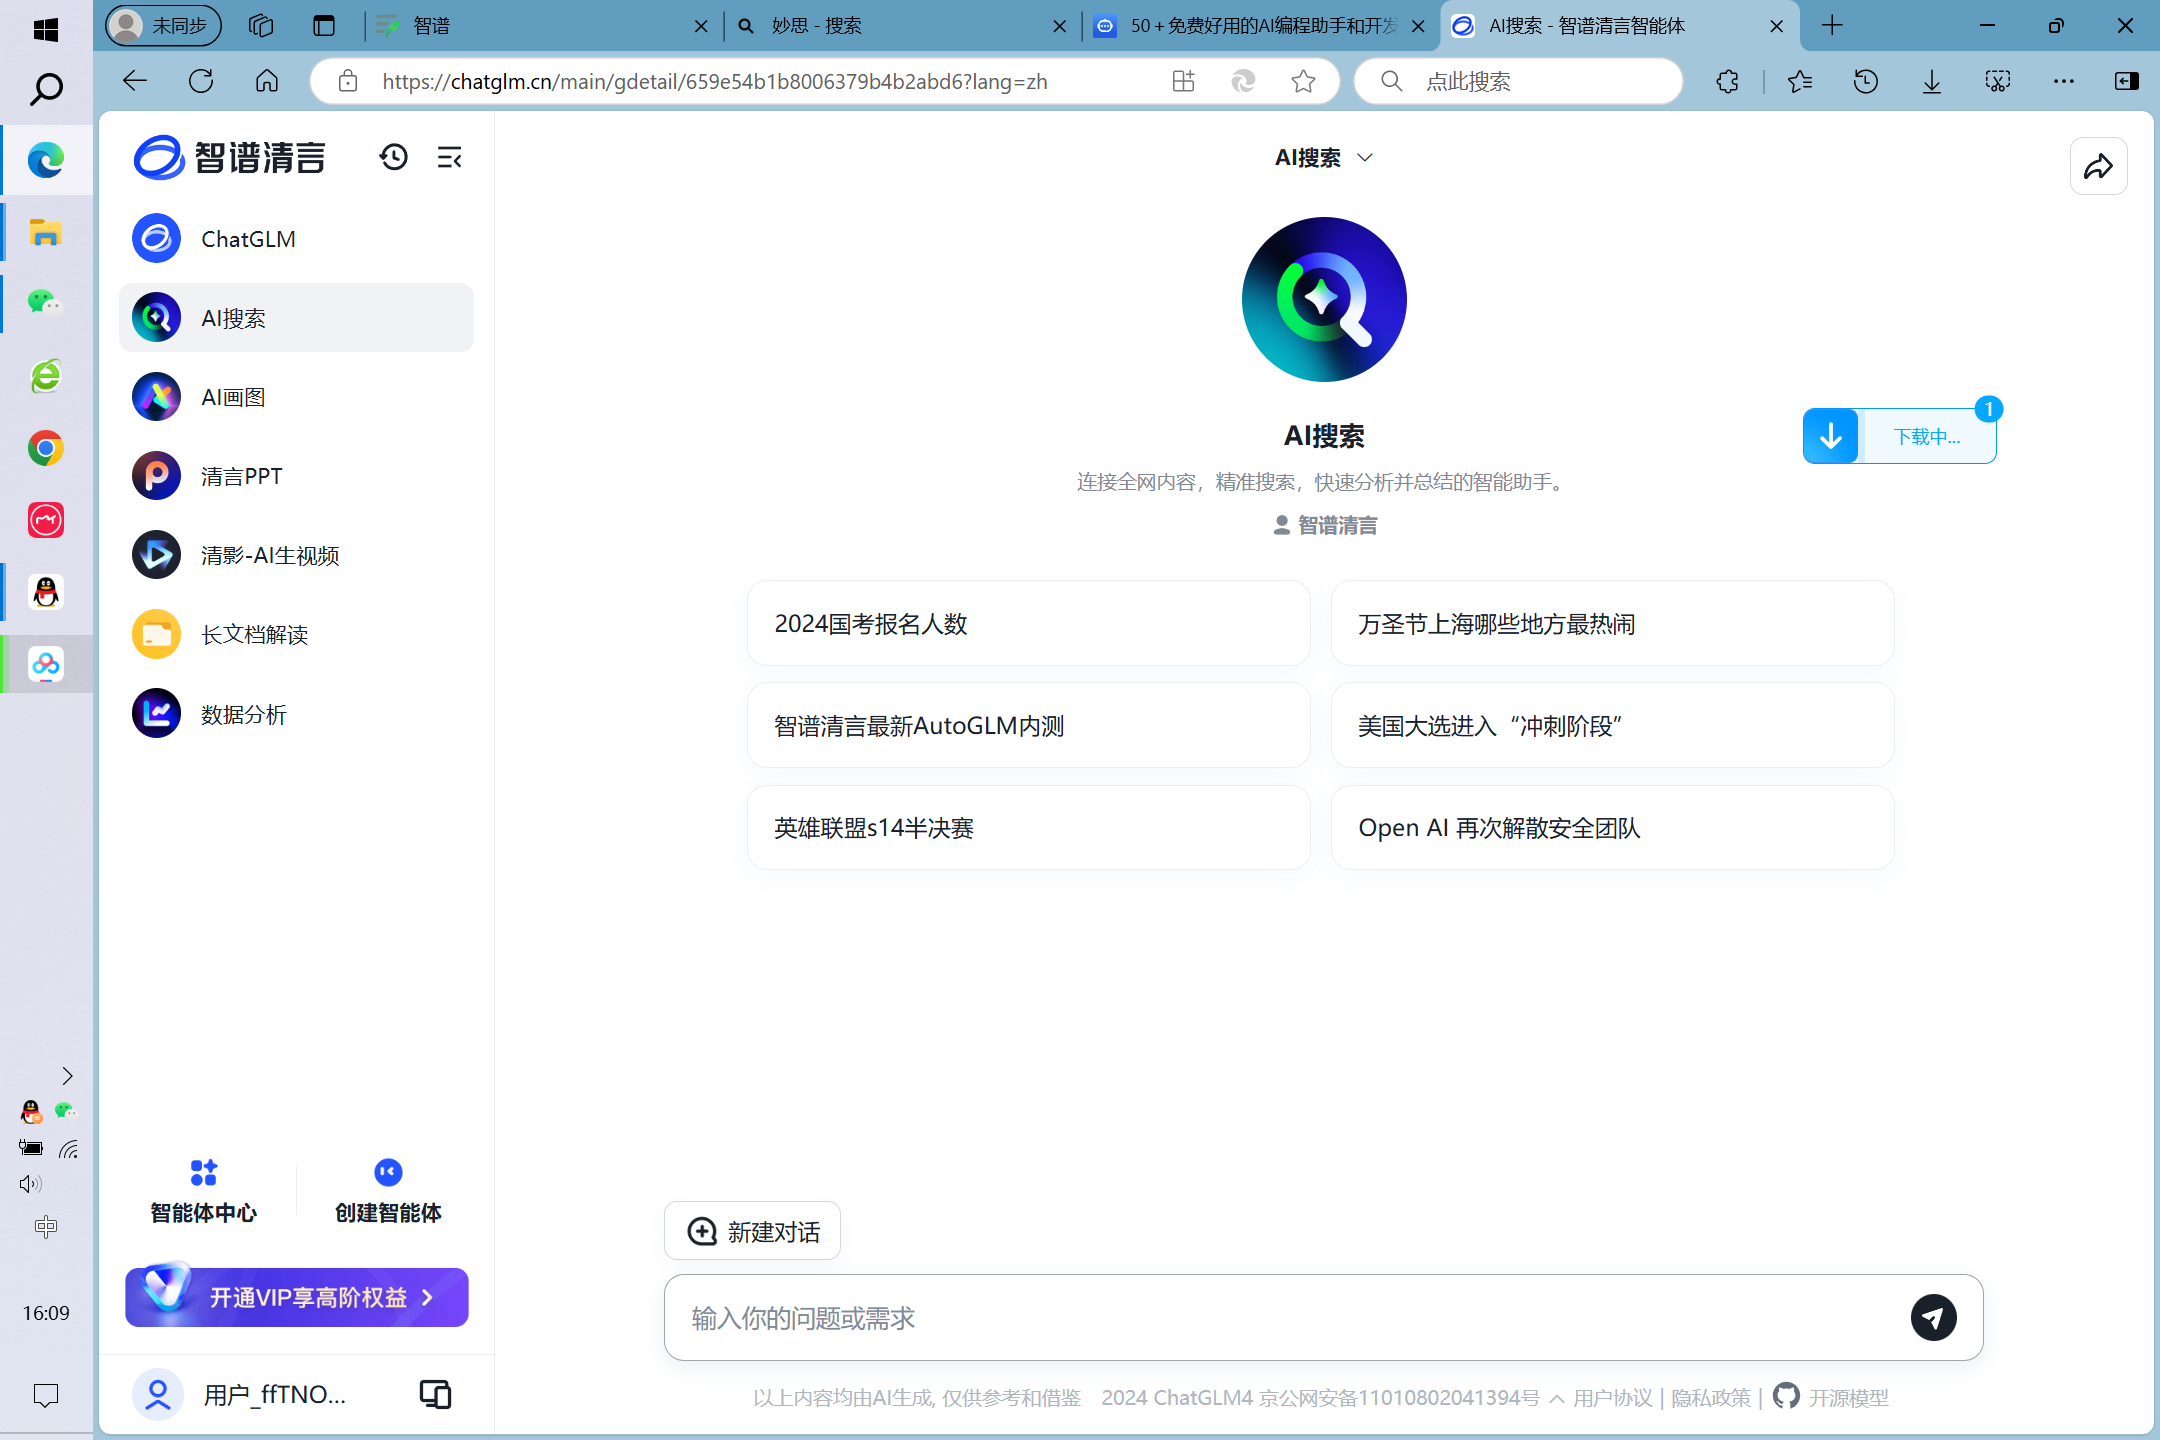Viewport: 2160px width, 1440px height.
Task: Select suggestion 英雄联盟s14半决赛
Action: 1029,828
